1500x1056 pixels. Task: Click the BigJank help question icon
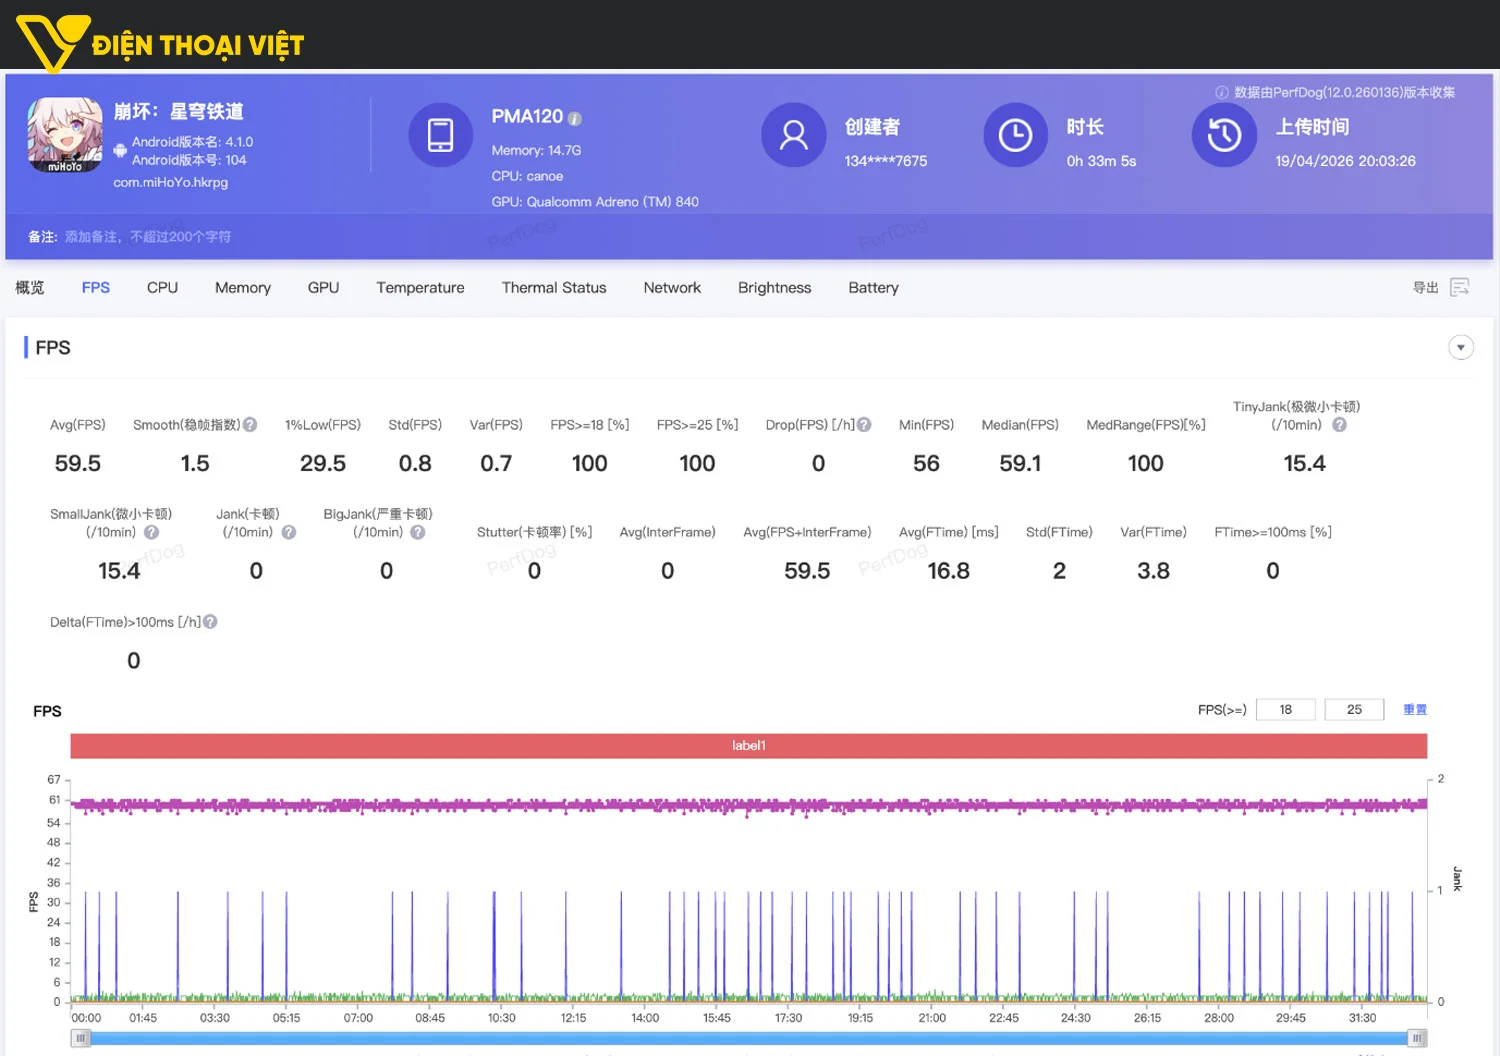point(418,532)
